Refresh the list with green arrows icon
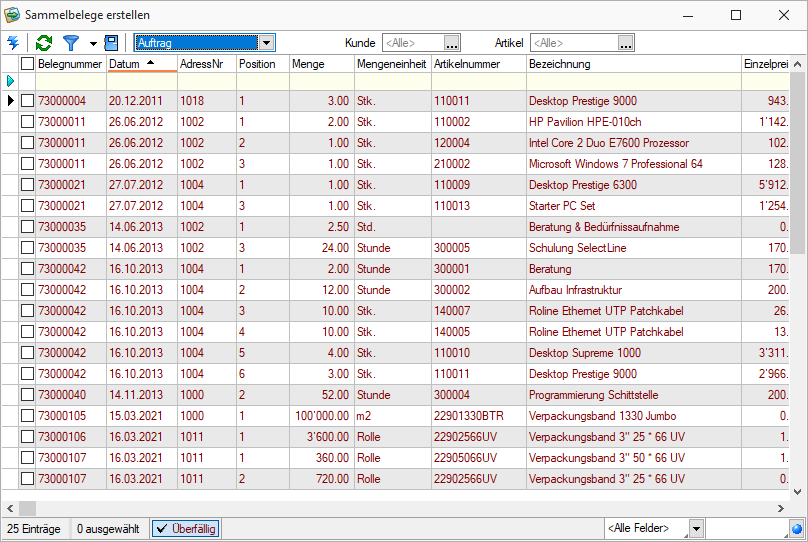The image size is (808, 542). coord(44,43)
